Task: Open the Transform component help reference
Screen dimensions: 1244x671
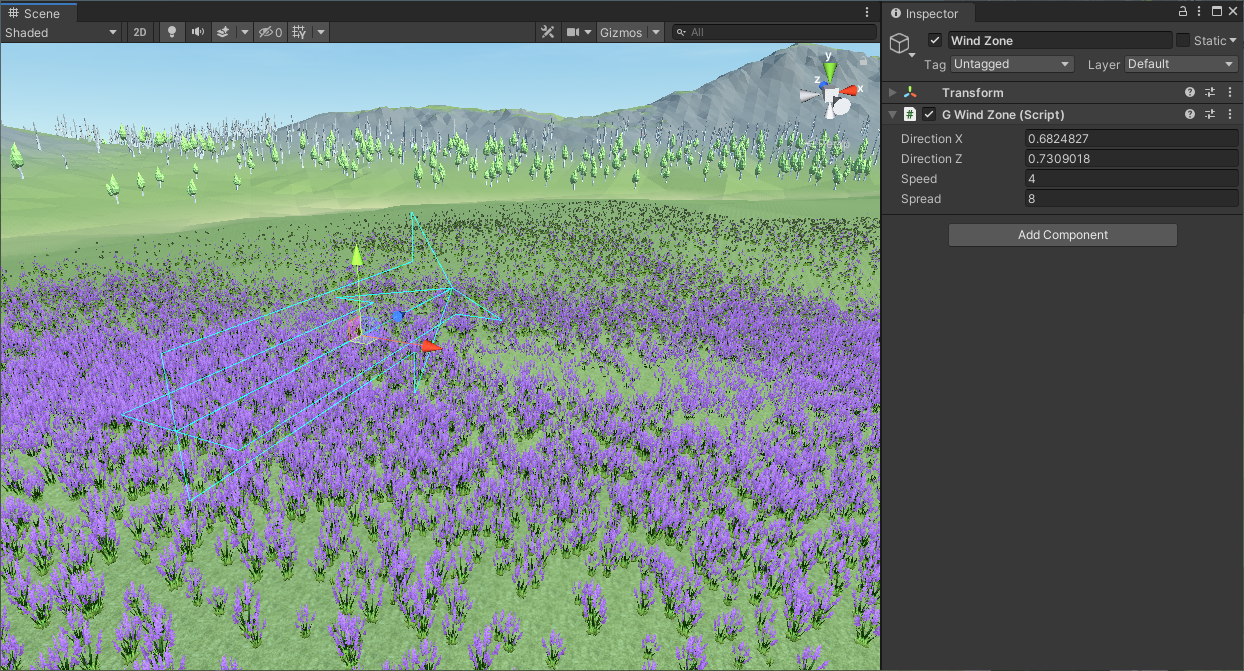Action: 1190,93
